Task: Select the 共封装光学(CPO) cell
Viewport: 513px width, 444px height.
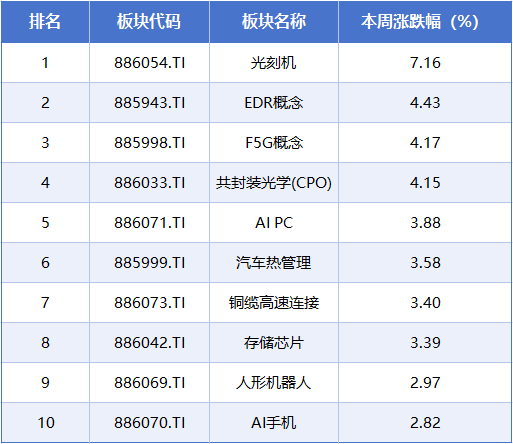Action: pos(274,183)
